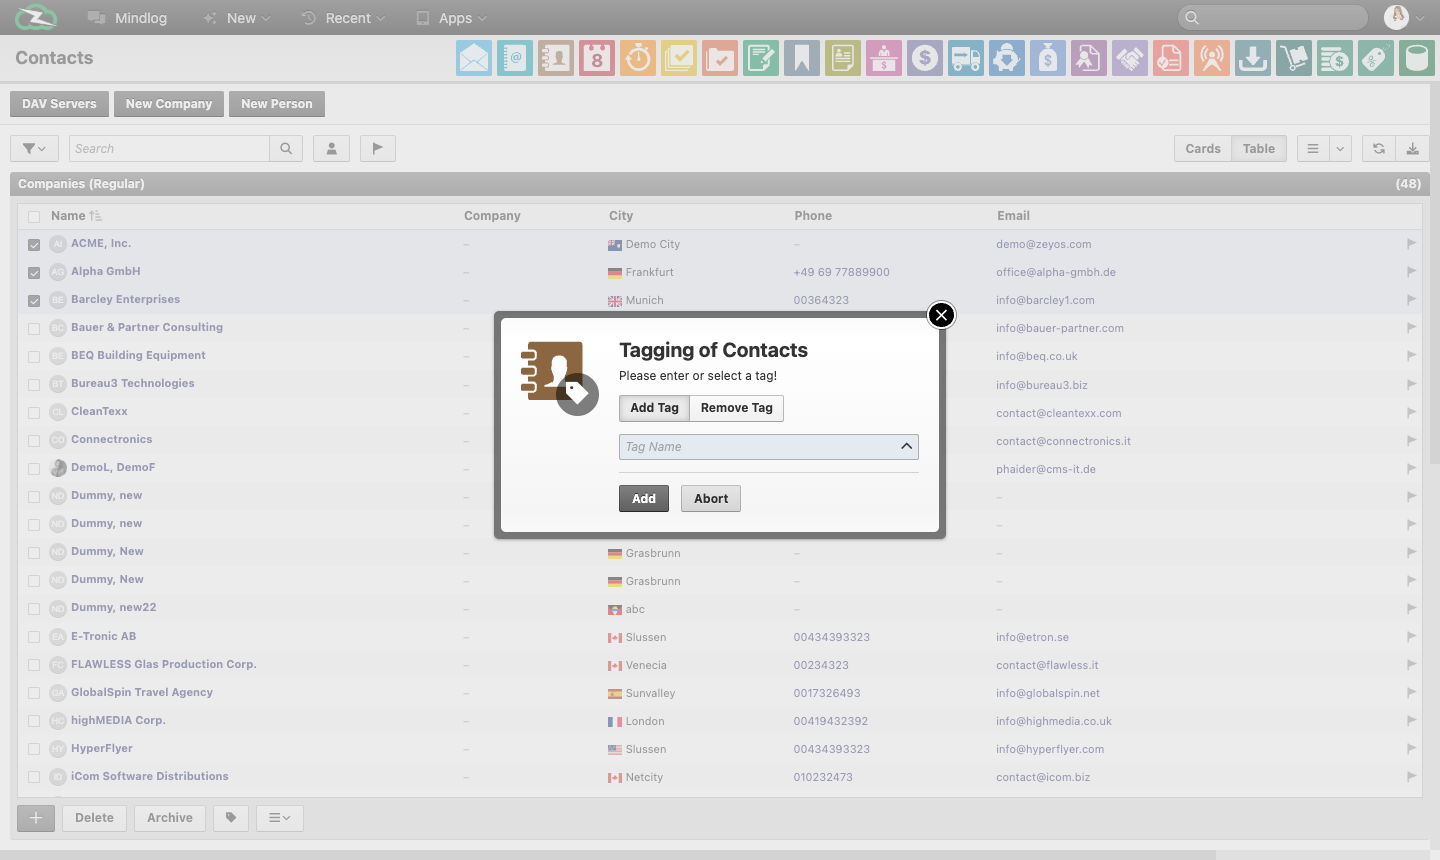This screenshot has height=860, width=1440.
Task: Click the flag filter icon button
Action: click(377, 148)
